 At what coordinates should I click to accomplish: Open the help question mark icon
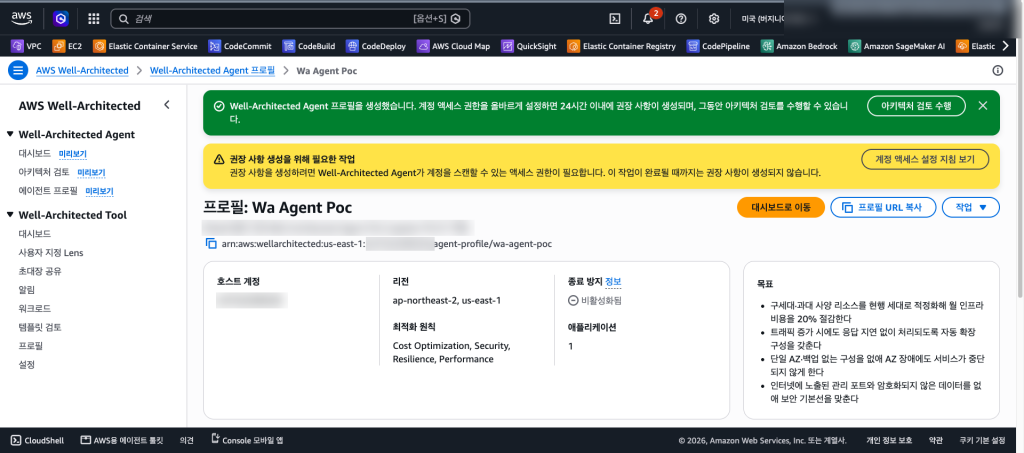[681, 19]
